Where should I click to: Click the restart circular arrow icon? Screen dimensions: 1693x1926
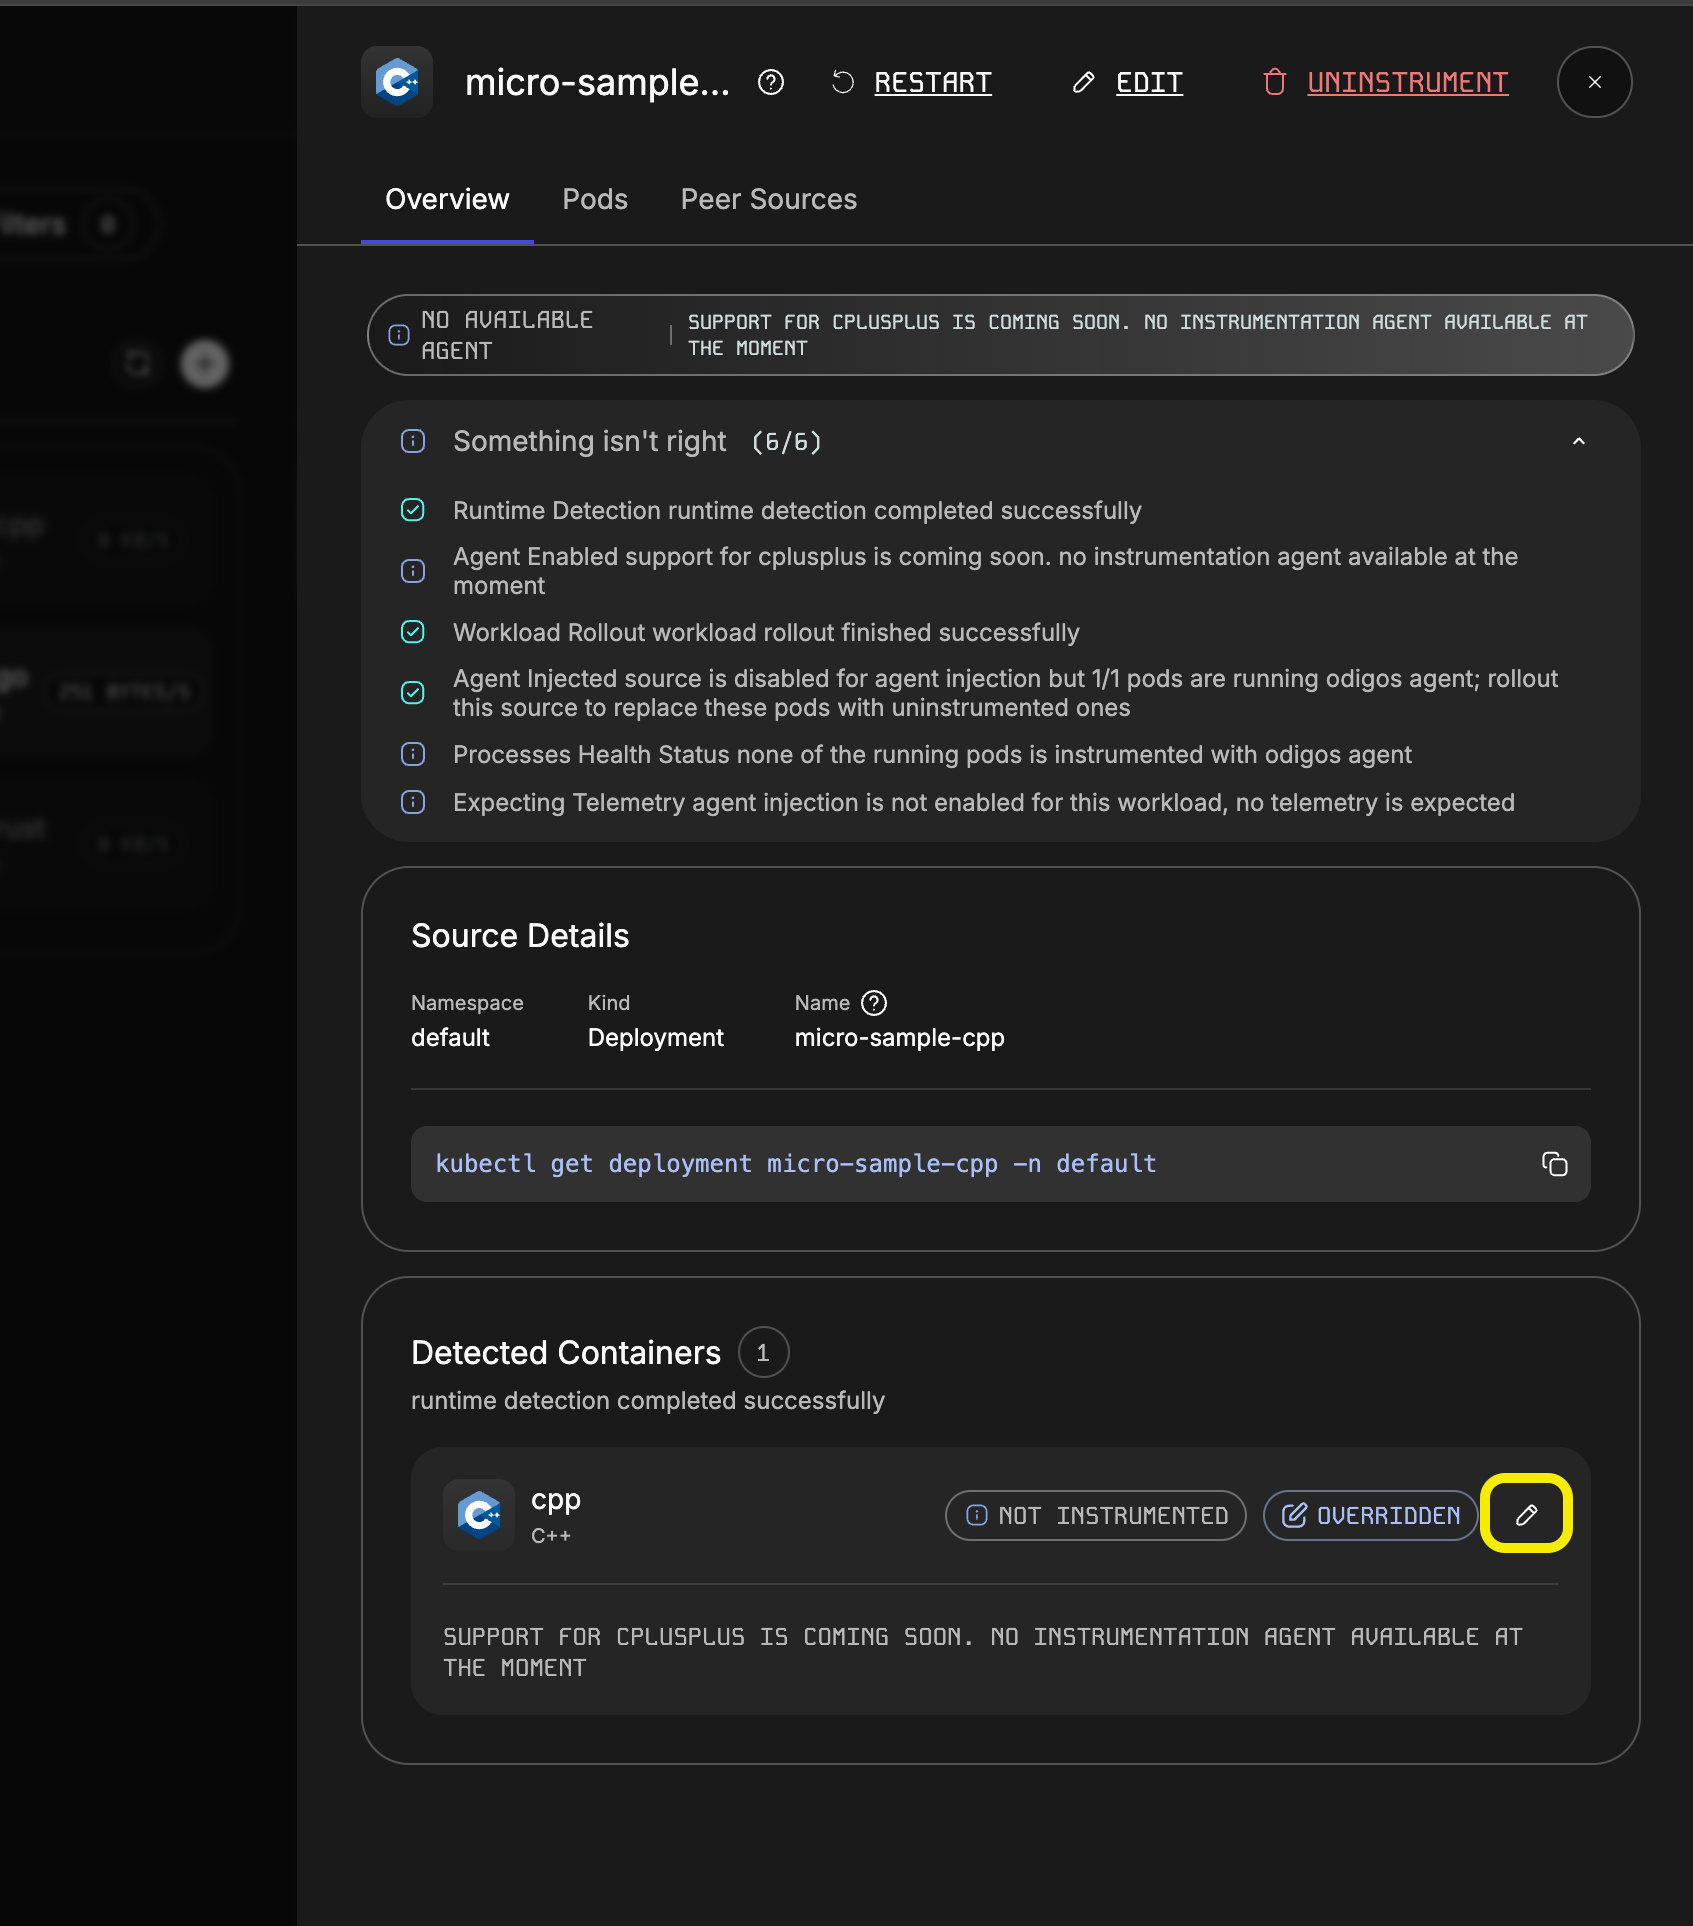pos(843,82)
